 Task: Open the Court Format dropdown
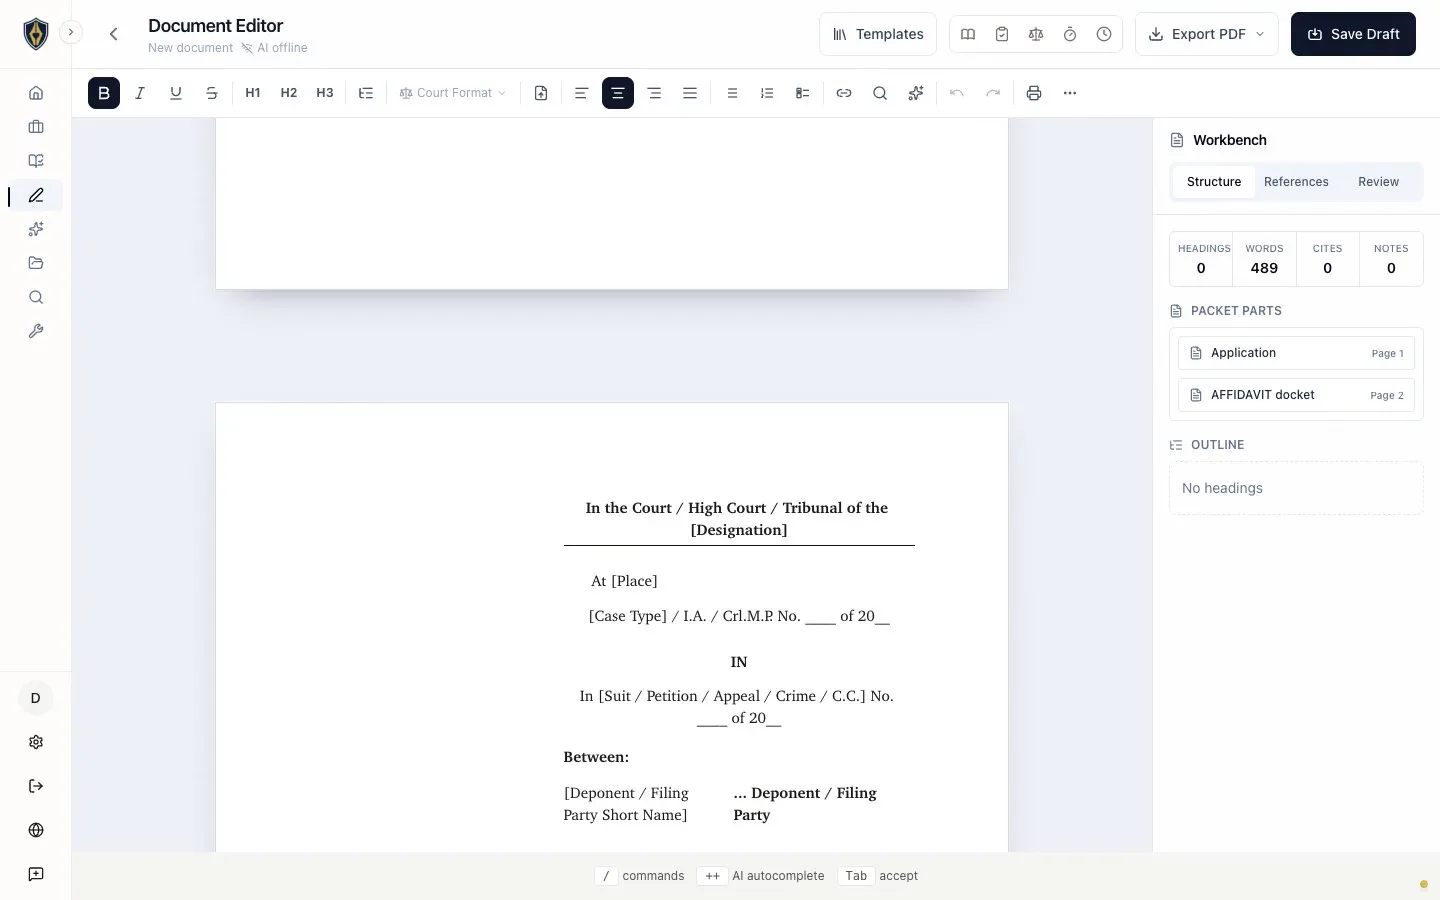(x=453, y=93)
